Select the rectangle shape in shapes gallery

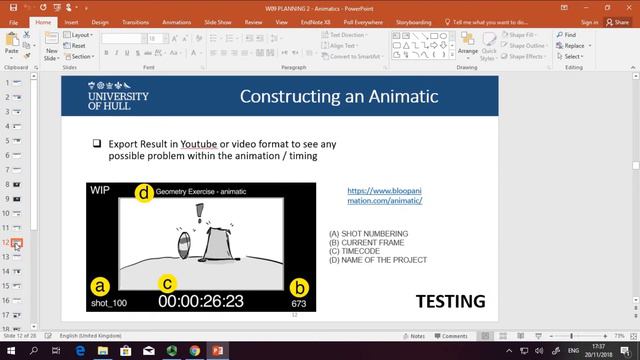coord(434,36)
